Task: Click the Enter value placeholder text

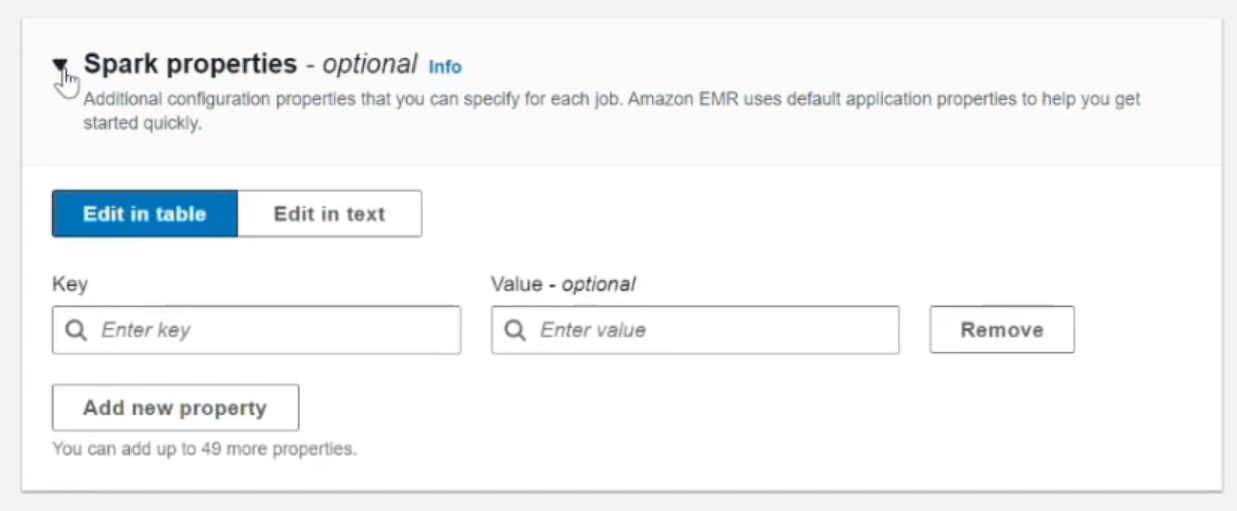Action: click(x=593, y=330)
